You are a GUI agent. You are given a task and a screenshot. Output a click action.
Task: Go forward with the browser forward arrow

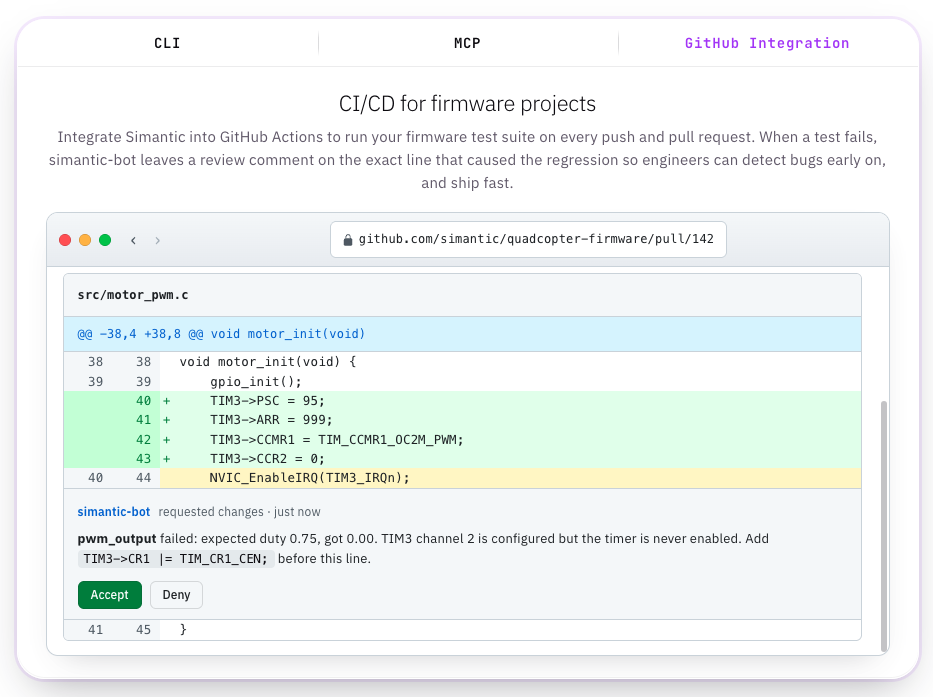(157, 240)
